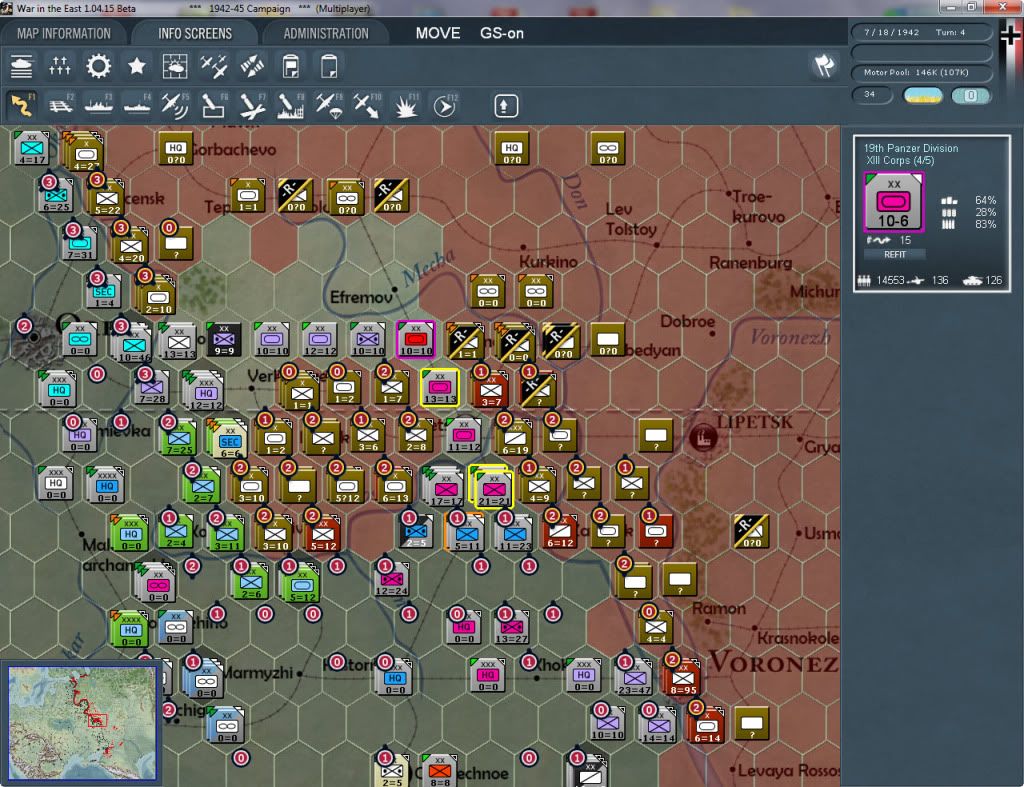Image resolution: width=1024 pixels, height=787 pixels.
Task: Select the 11=12 pink motorized counter
Action: coord(464,436)
